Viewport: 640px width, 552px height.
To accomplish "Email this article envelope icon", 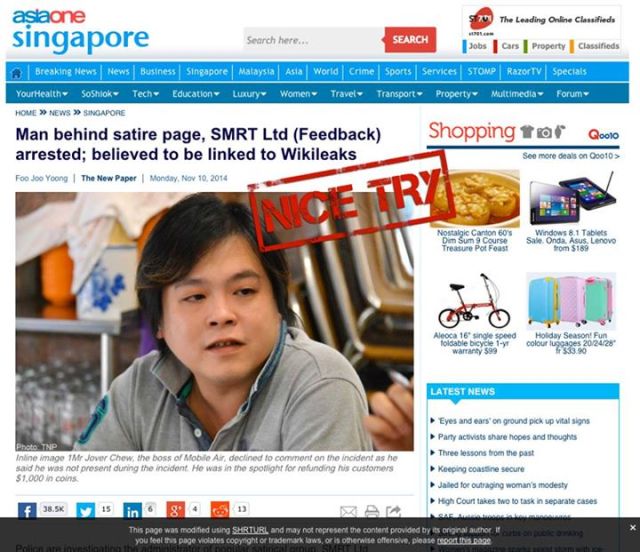I will pos(348,511).
